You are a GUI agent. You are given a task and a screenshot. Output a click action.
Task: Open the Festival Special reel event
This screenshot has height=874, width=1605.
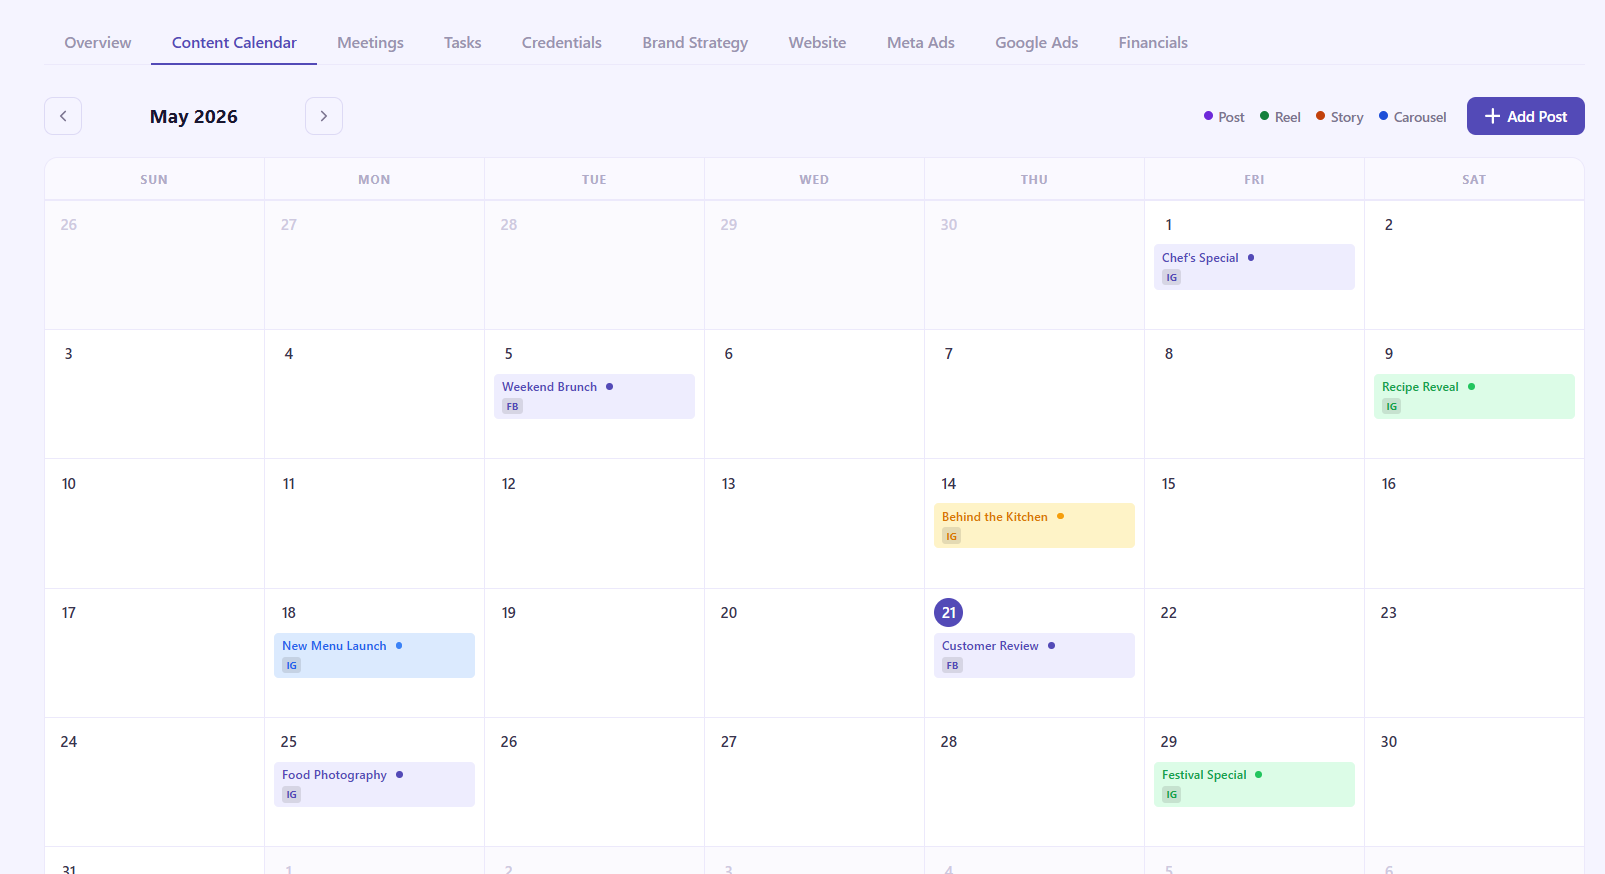[1254, 784]
